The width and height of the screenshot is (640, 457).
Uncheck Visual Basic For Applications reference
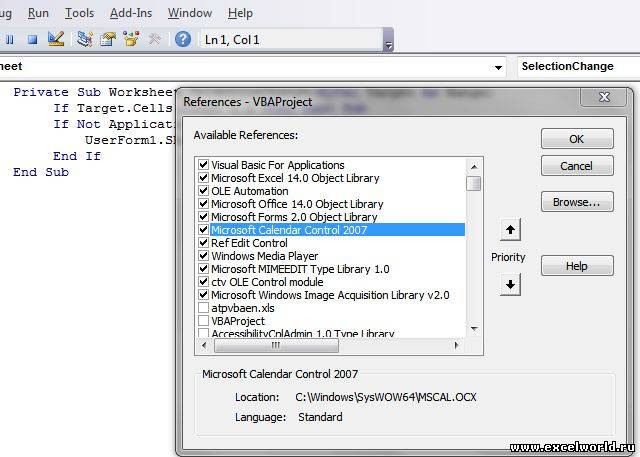pos(203,165)
